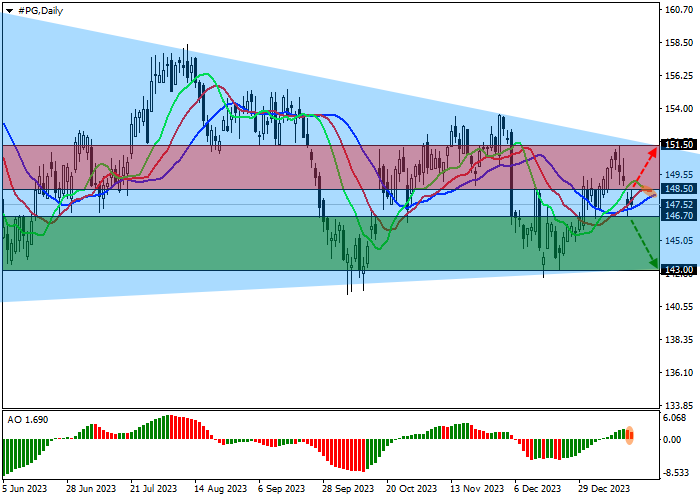
Task: Click the 160.70 price scale value
Action: coord(678,10)
